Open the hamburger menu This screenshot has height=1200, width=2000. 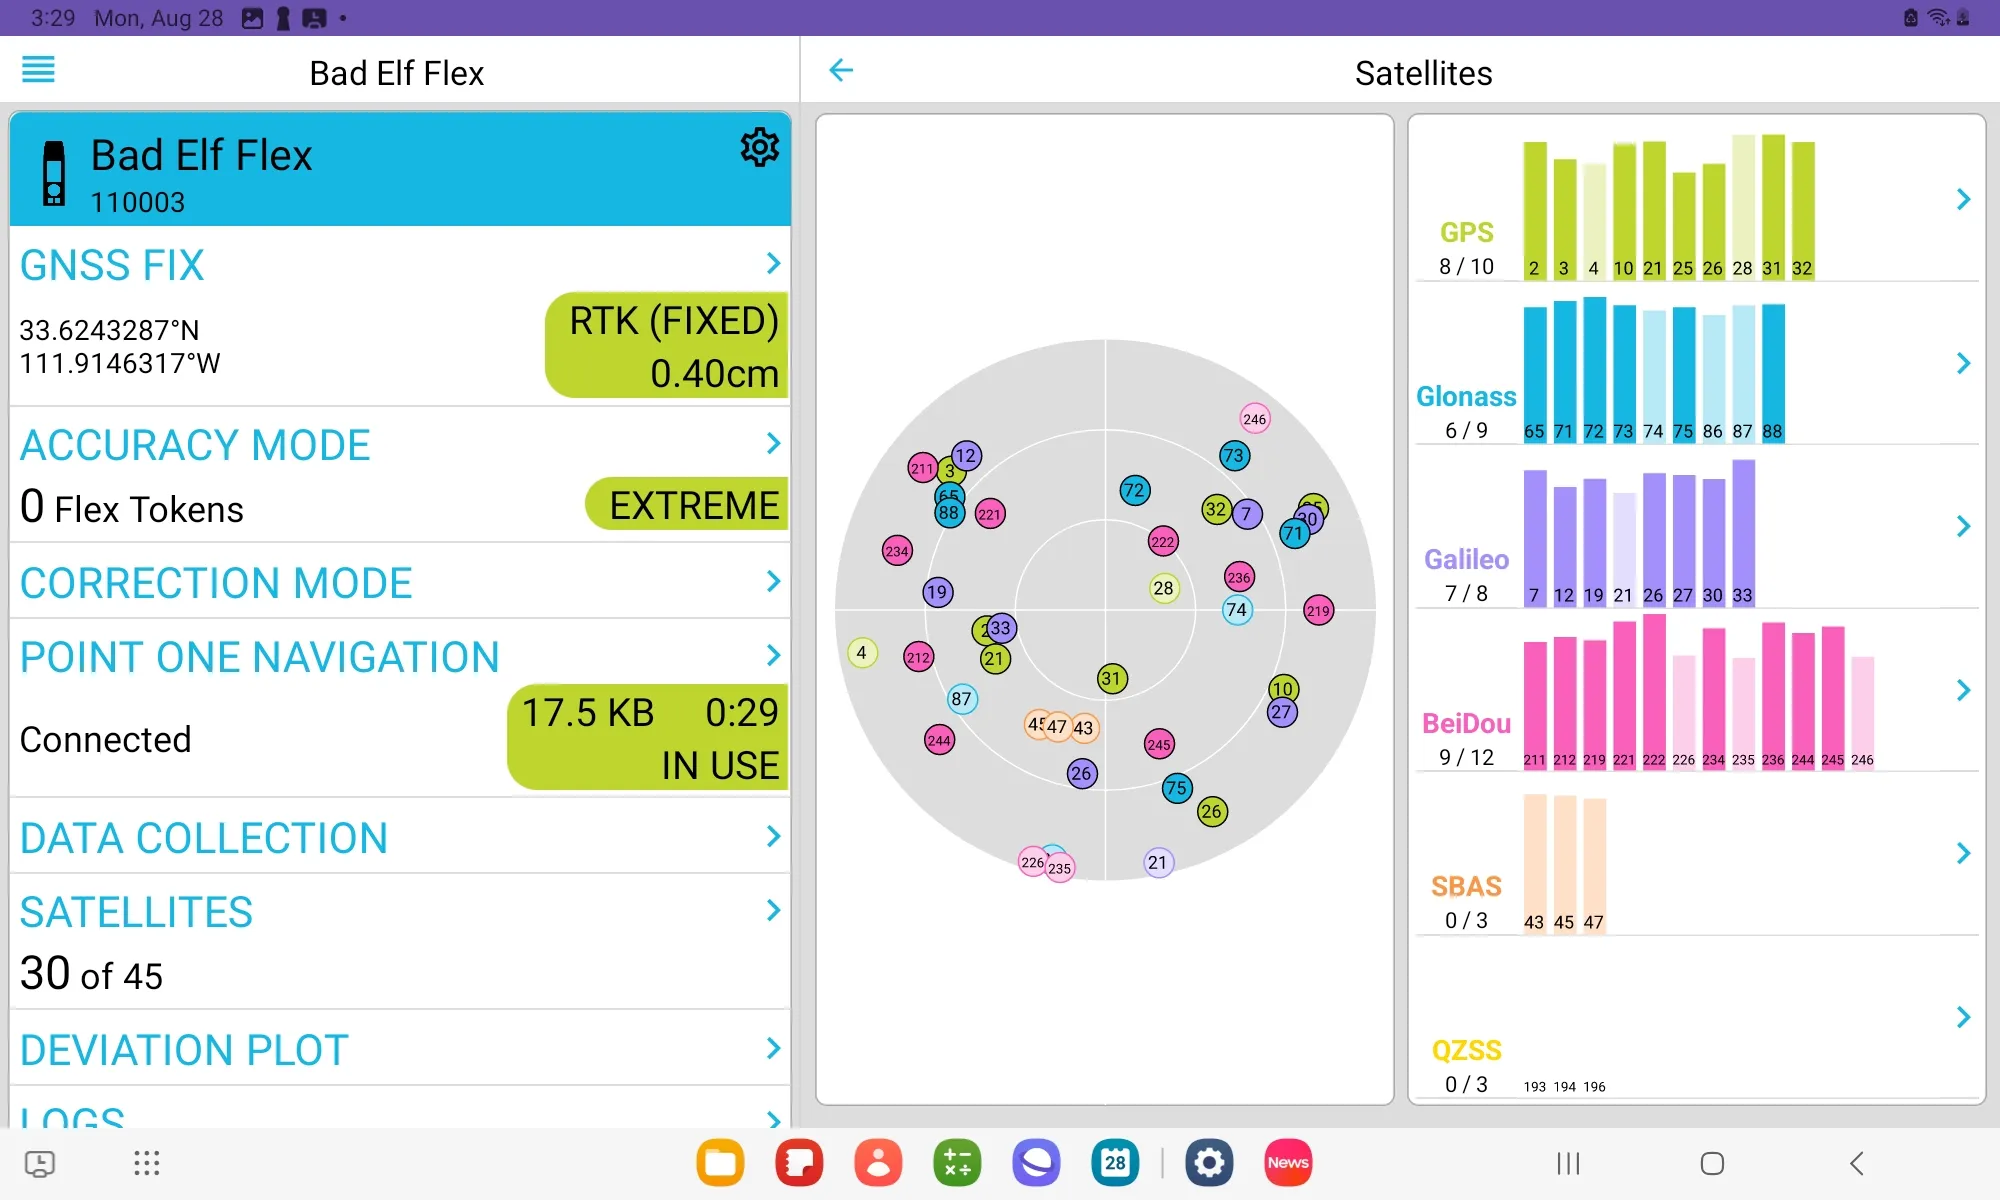click(38, 70)
